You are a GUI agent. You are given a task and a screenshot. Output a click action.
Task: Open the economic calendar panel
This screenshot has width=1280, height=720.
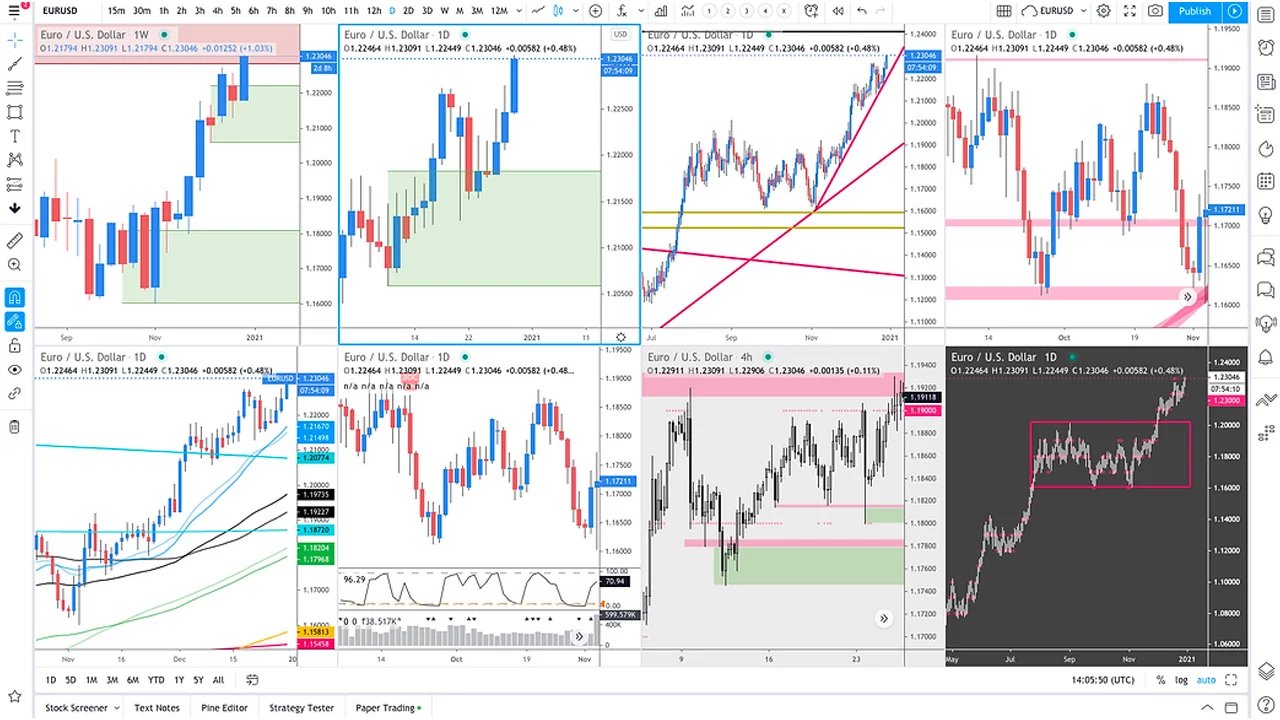[x=1266, y=181]
